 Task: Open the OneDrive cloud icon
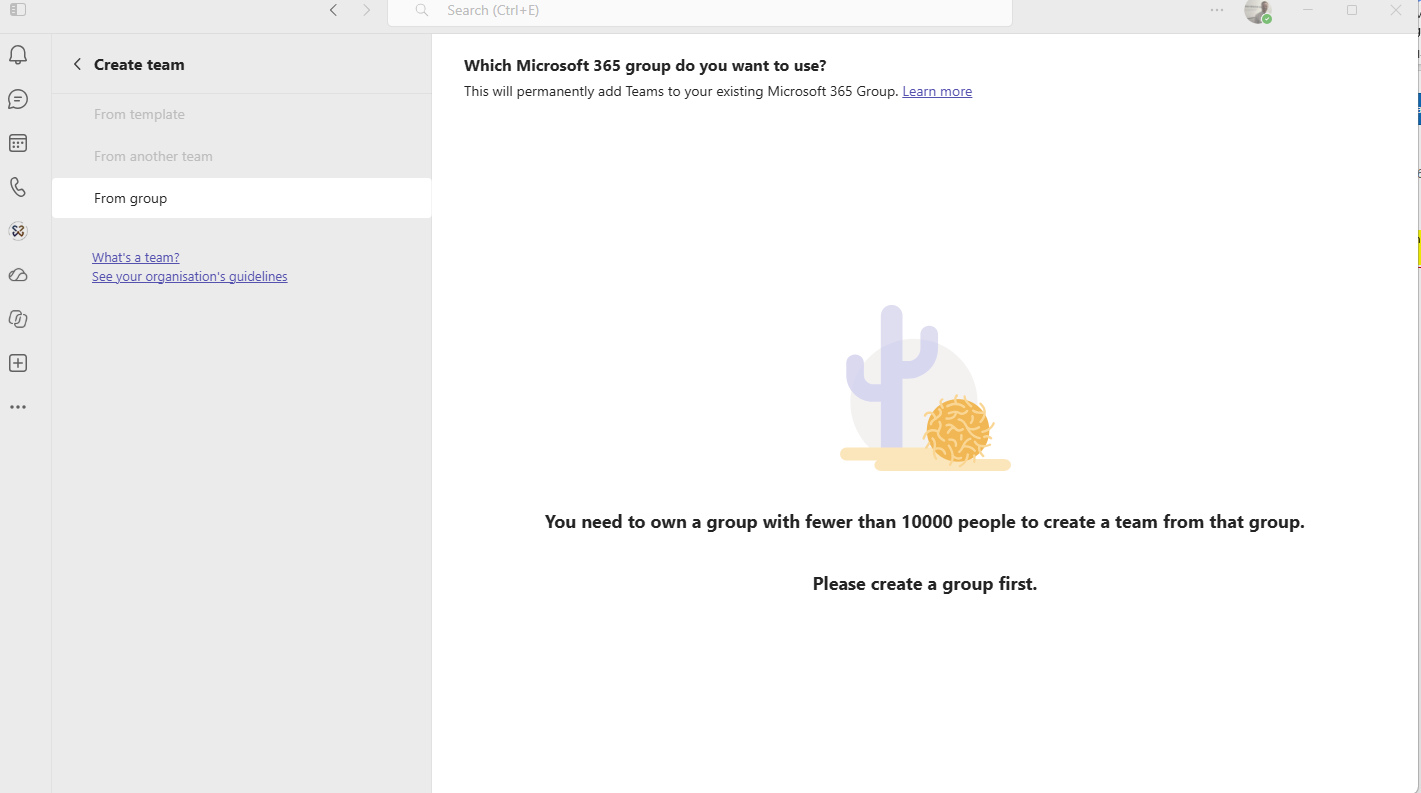18,275
